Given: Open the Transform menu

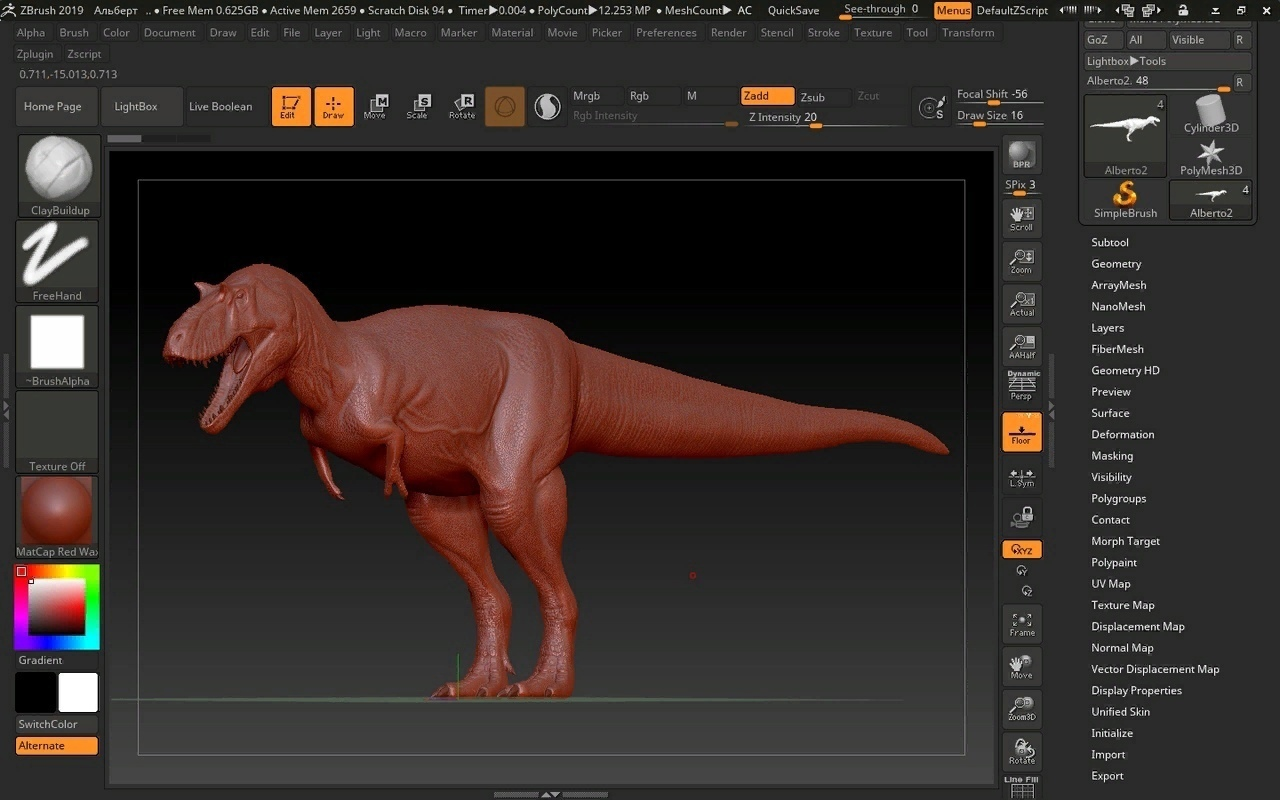Looking at the screenshot, I should click(968, 32).
